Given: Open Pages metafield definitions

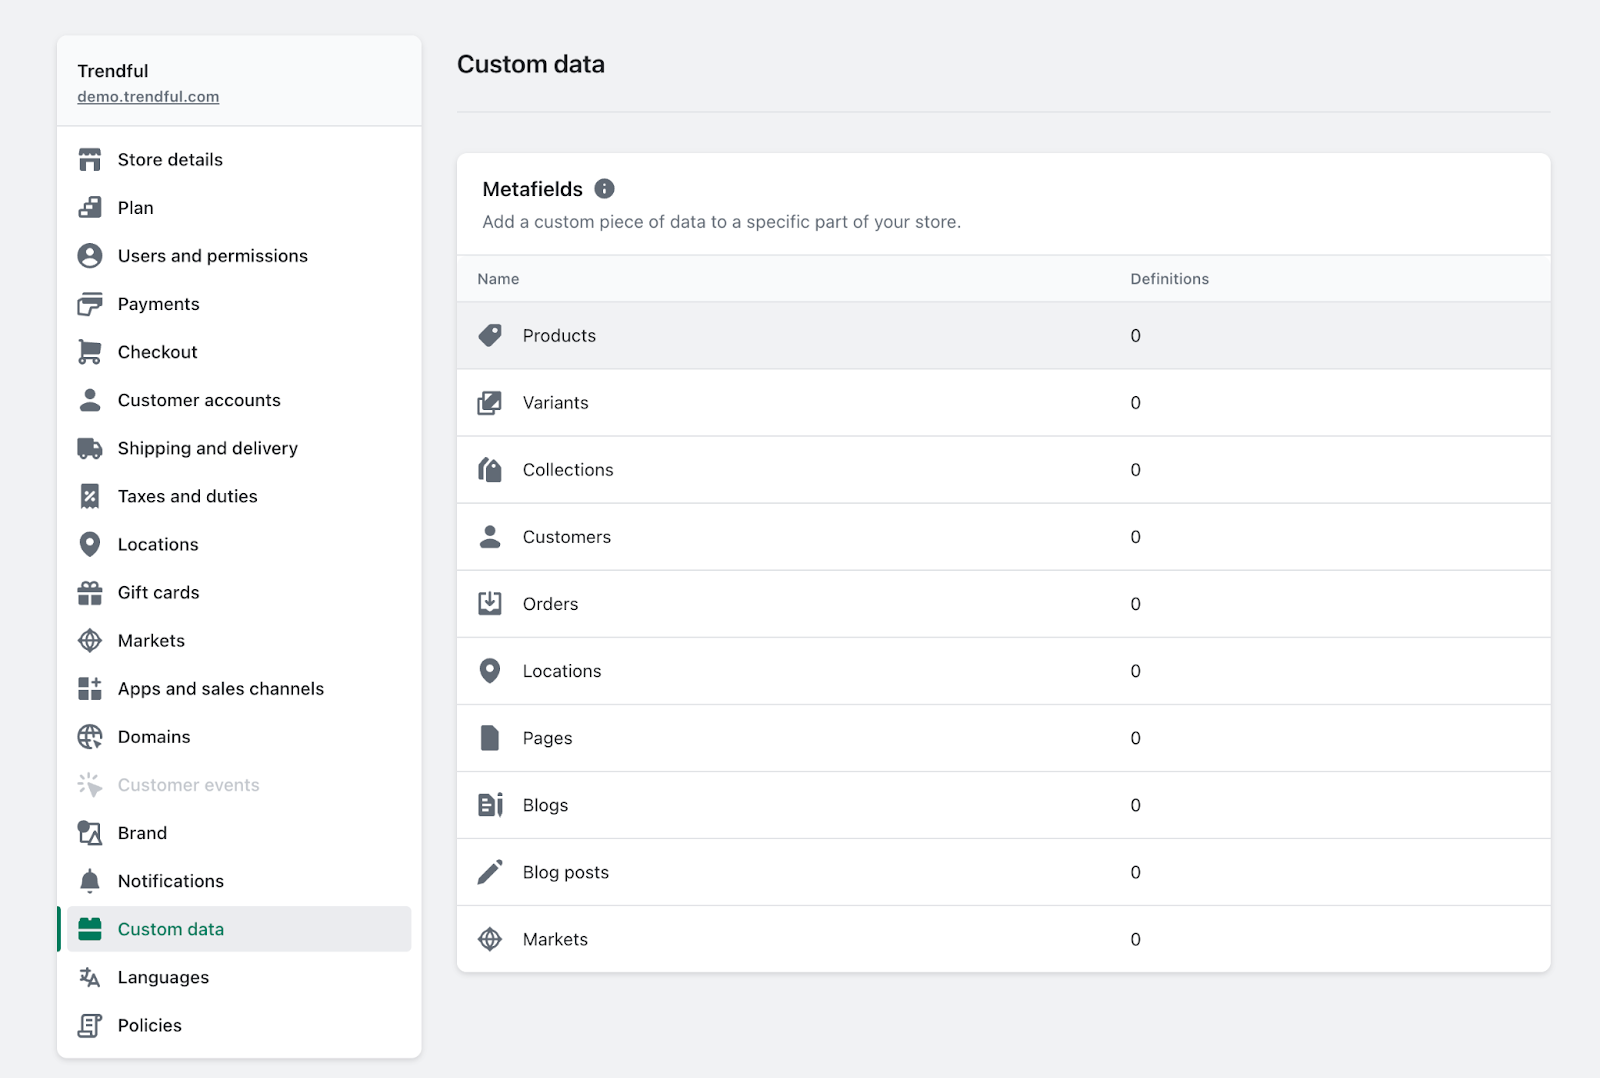Looking at the screenshot, I should [1003, 738].
